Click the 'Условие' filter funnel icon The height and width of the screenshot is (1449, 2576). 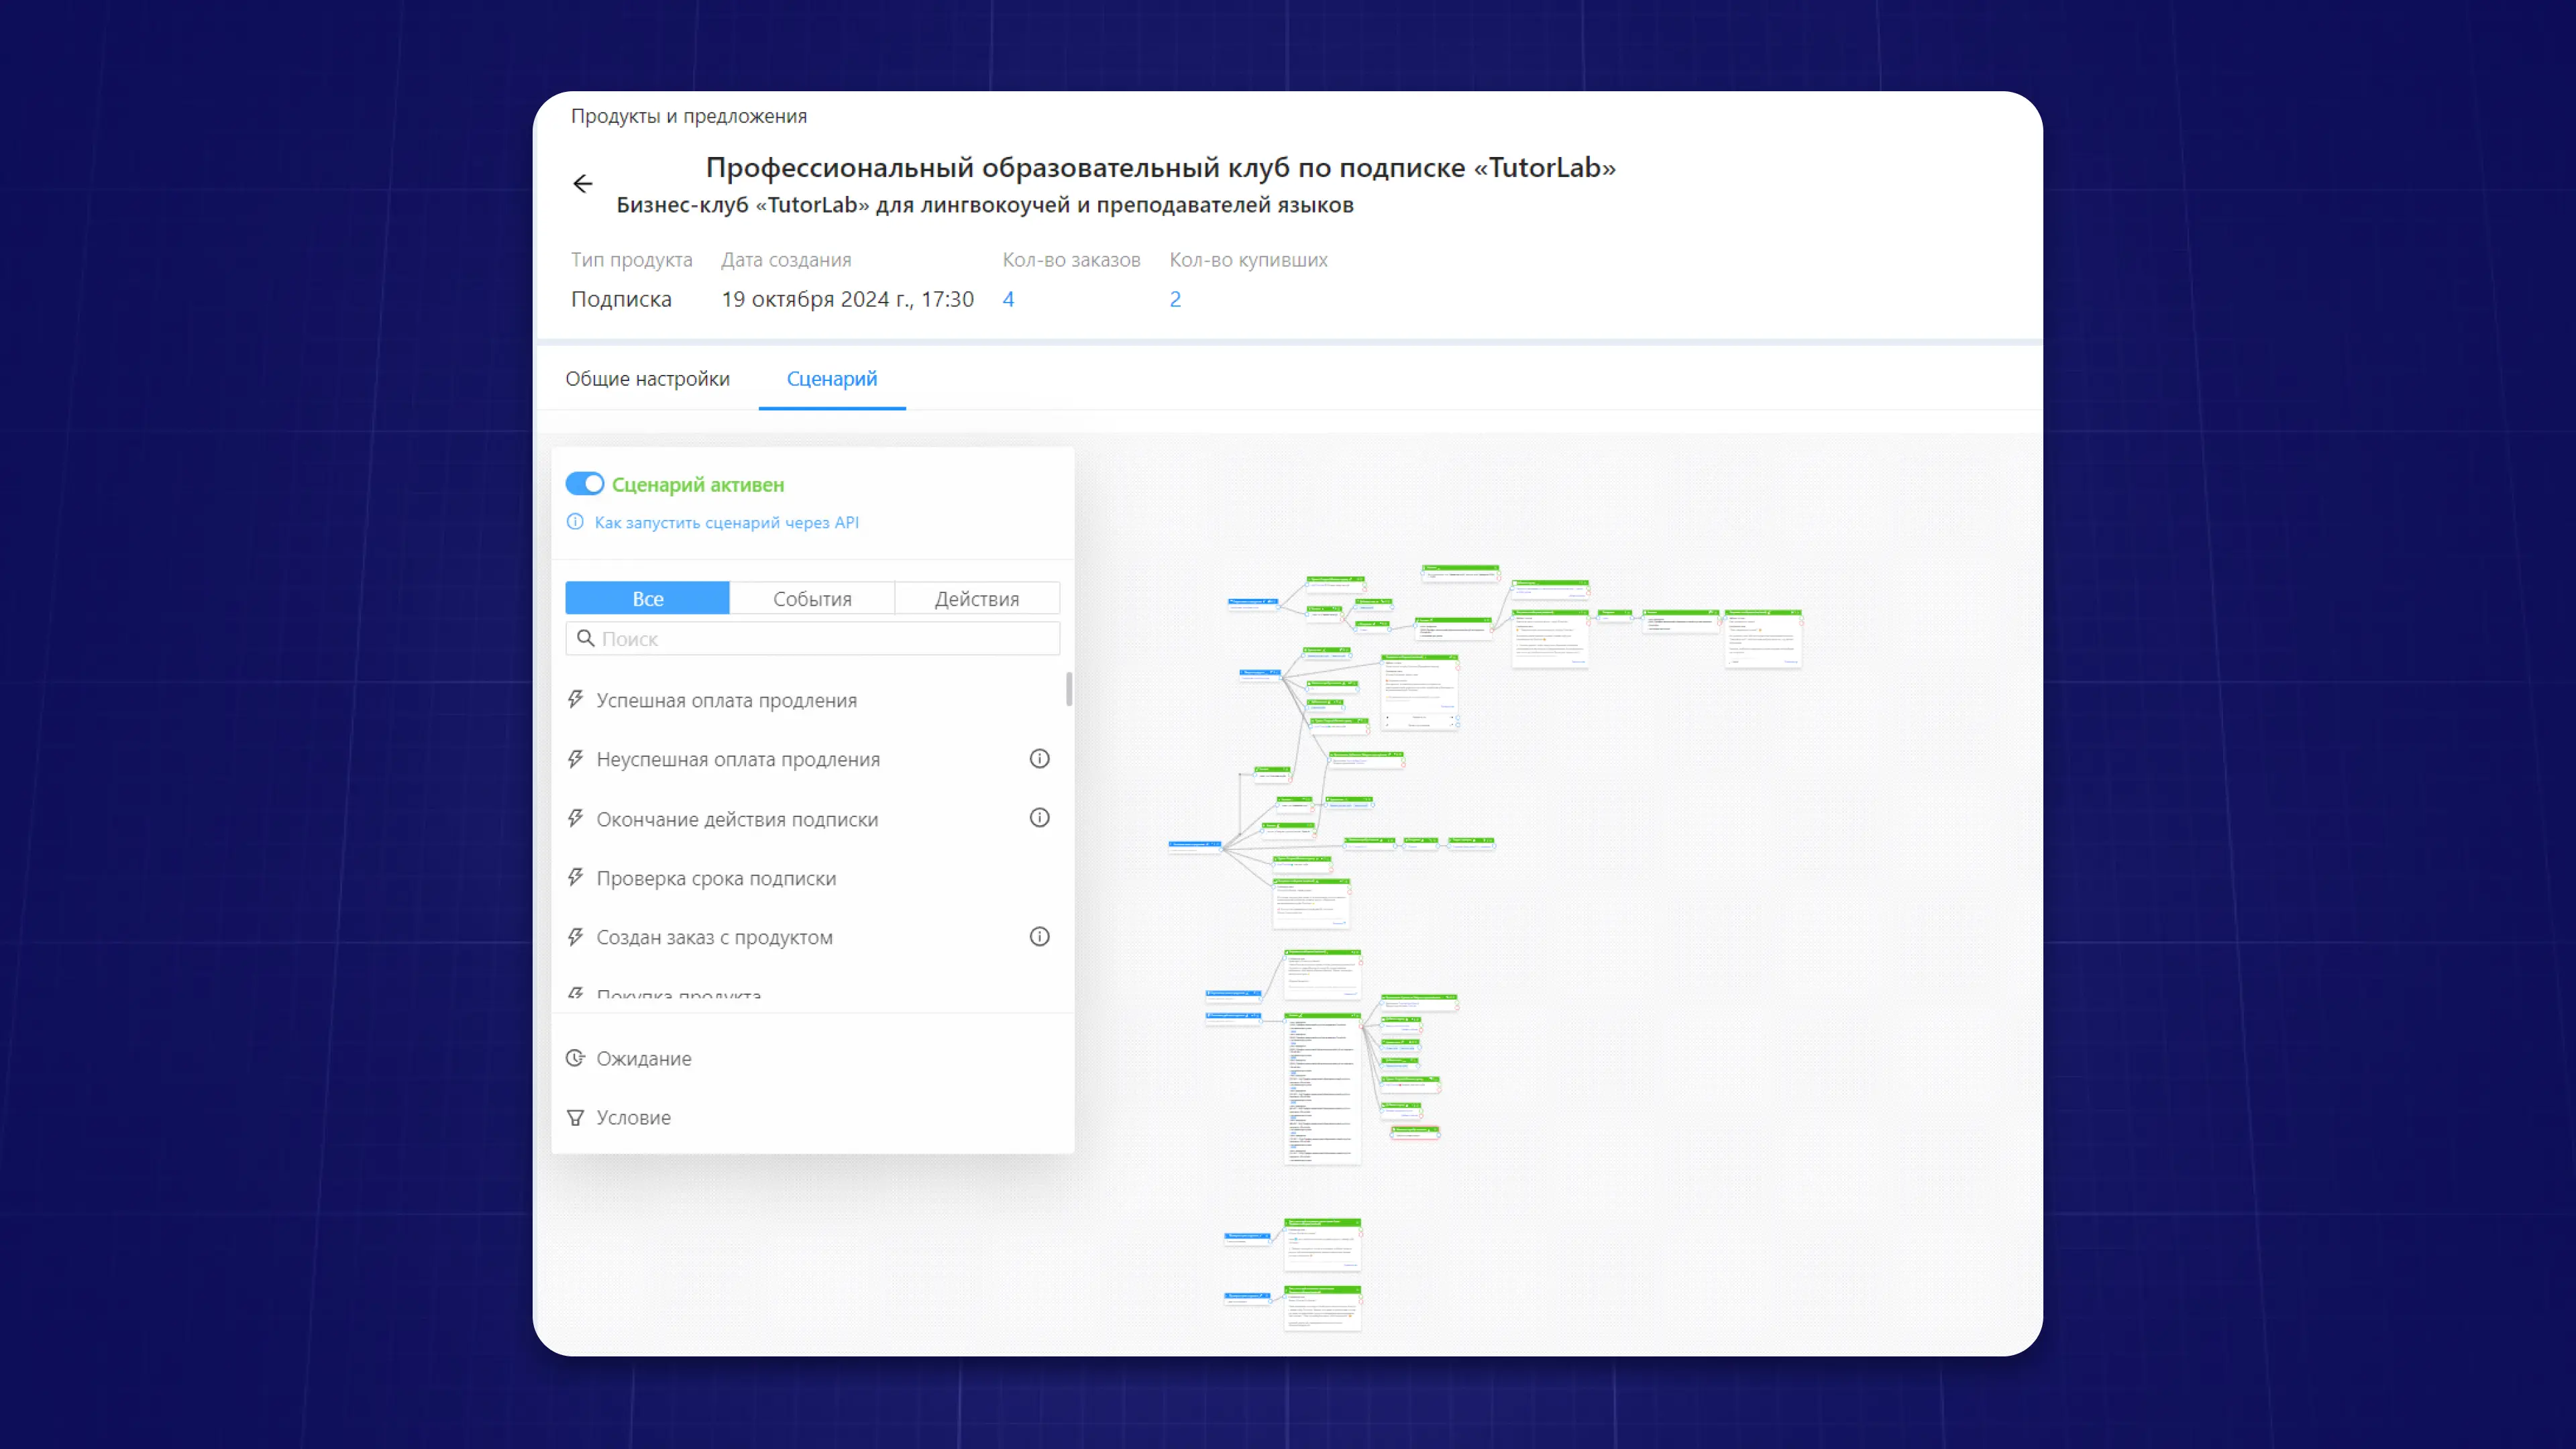click(576, 1117)
